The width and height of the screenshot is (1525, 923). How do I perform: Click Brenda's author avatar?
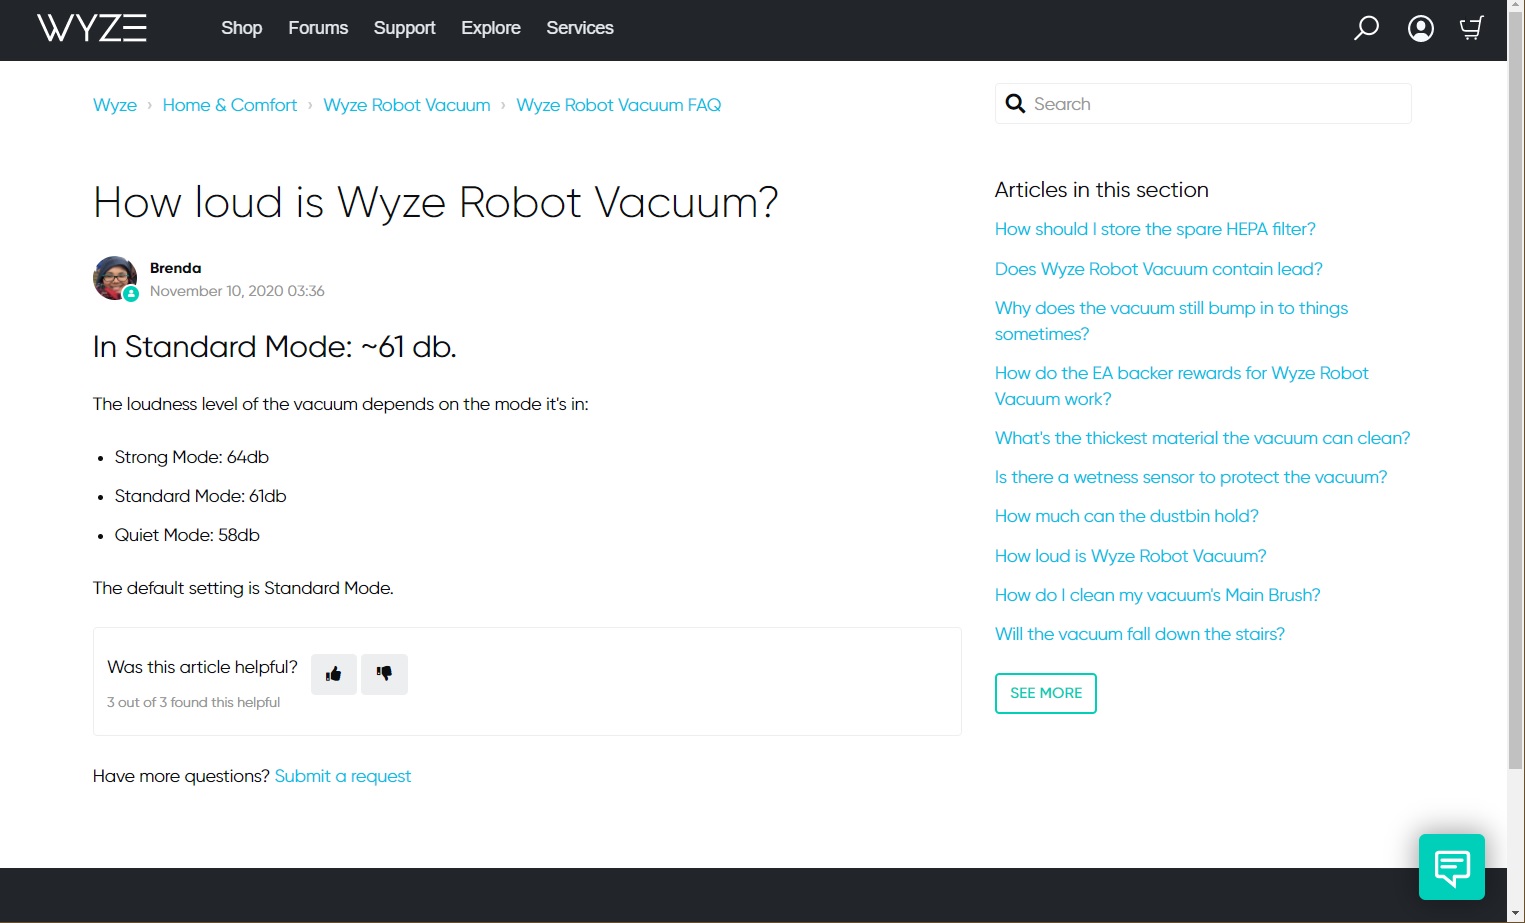[x=115, y=278]
